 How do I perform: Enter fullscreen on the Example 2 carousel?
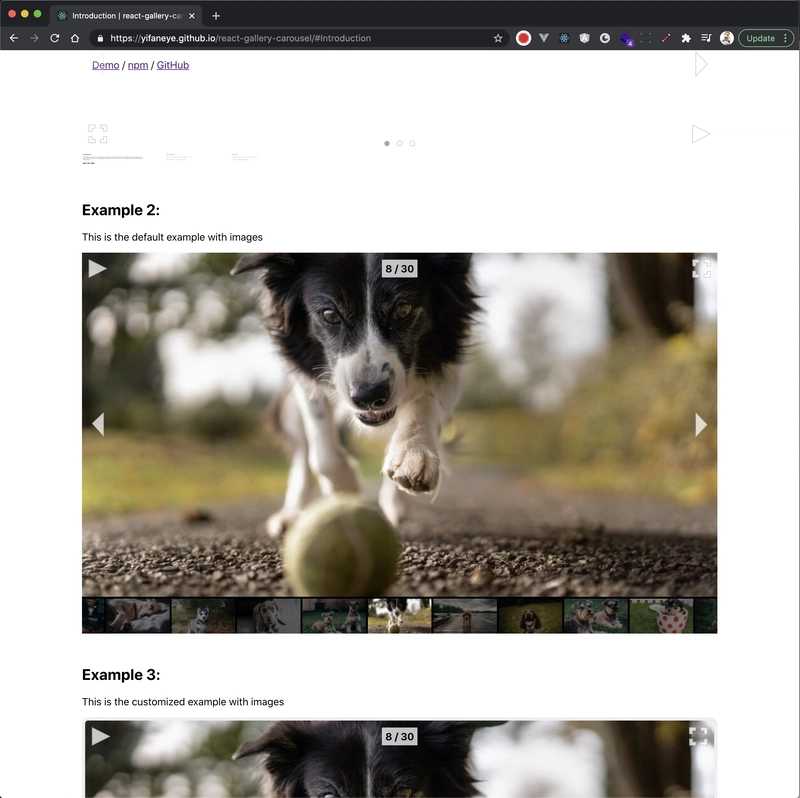702,268
